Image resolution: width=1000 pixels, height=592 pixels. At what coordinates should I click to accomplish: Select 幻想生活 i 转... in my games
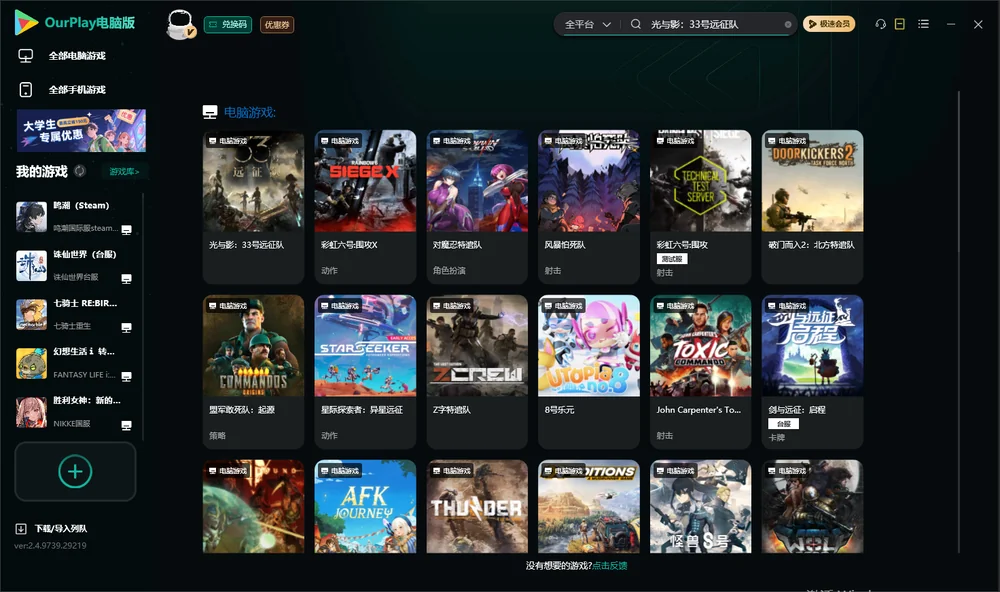pyautogui.click(x=75, y=363)
